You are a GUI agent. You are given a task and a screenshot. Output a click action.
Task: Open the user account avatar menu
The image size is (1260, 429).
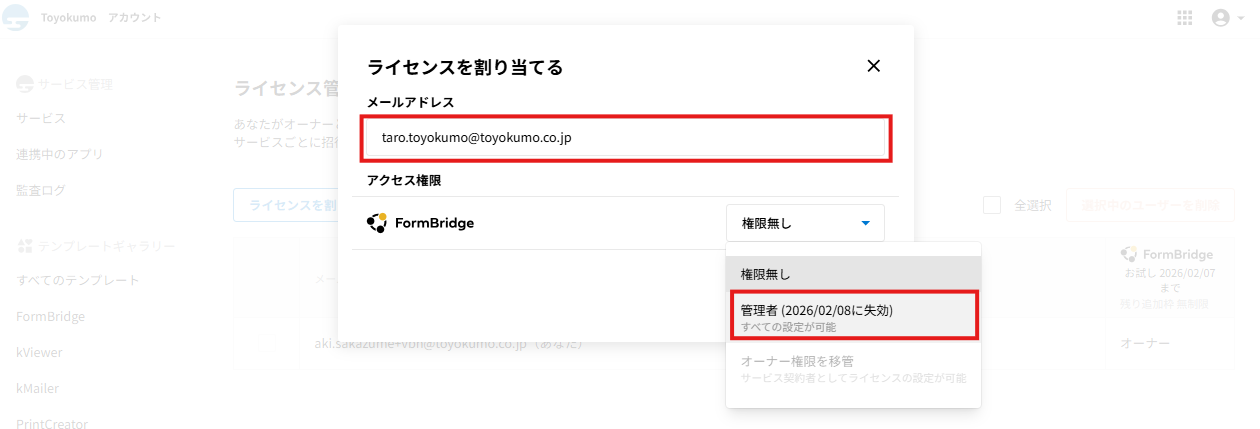coord(1220,18)
